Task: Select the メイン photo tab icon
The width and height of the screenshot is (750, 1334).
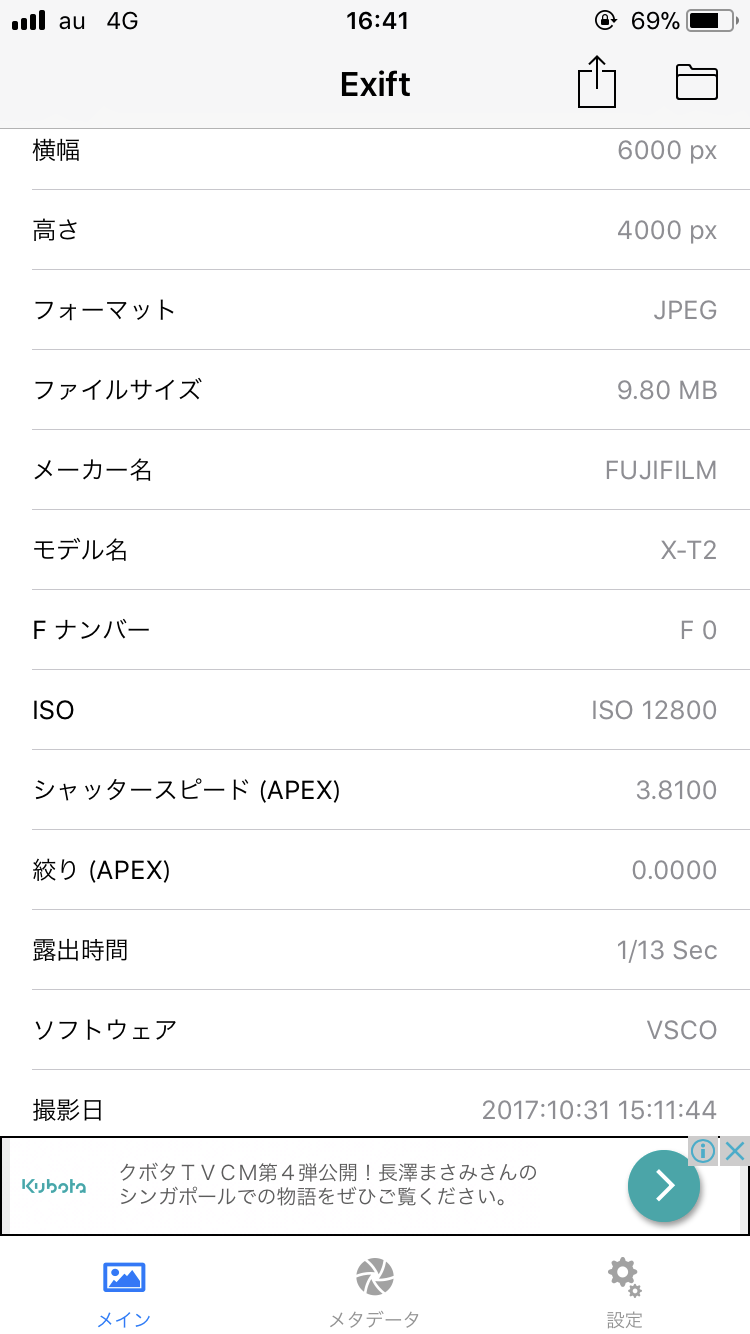Action: (x=124, y=1277)
